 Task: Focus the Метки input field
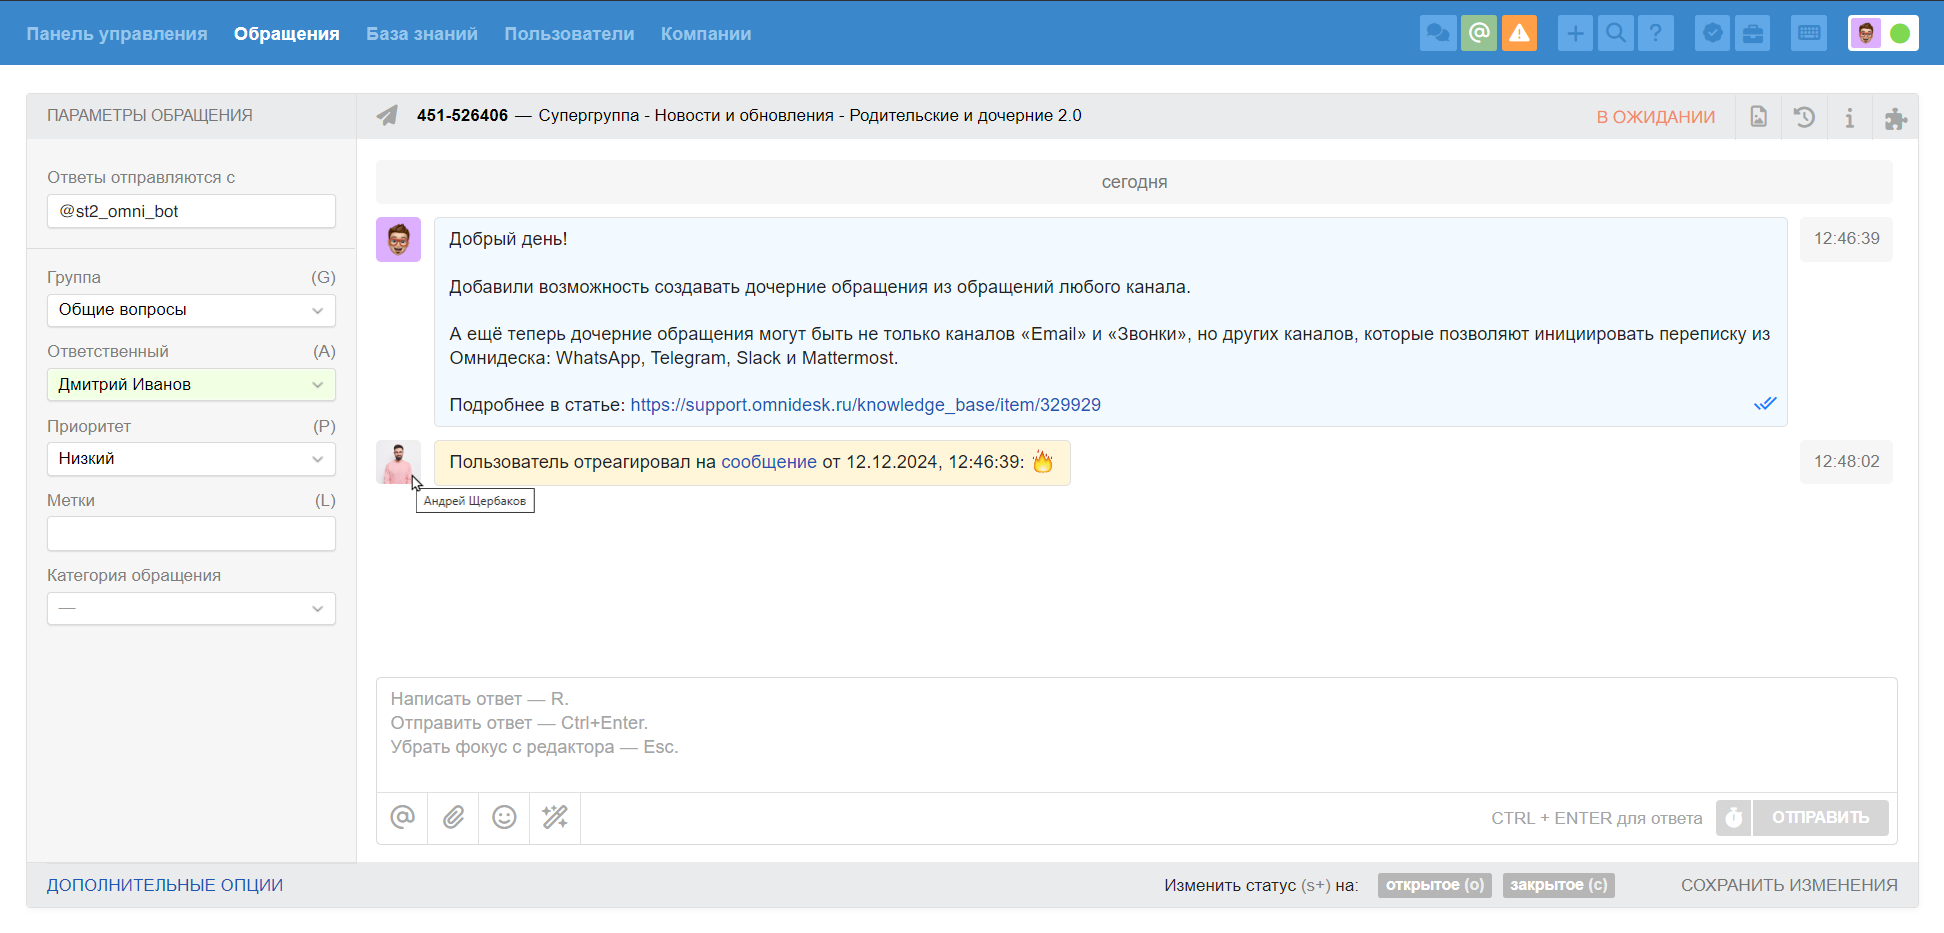tap(191, 534)
